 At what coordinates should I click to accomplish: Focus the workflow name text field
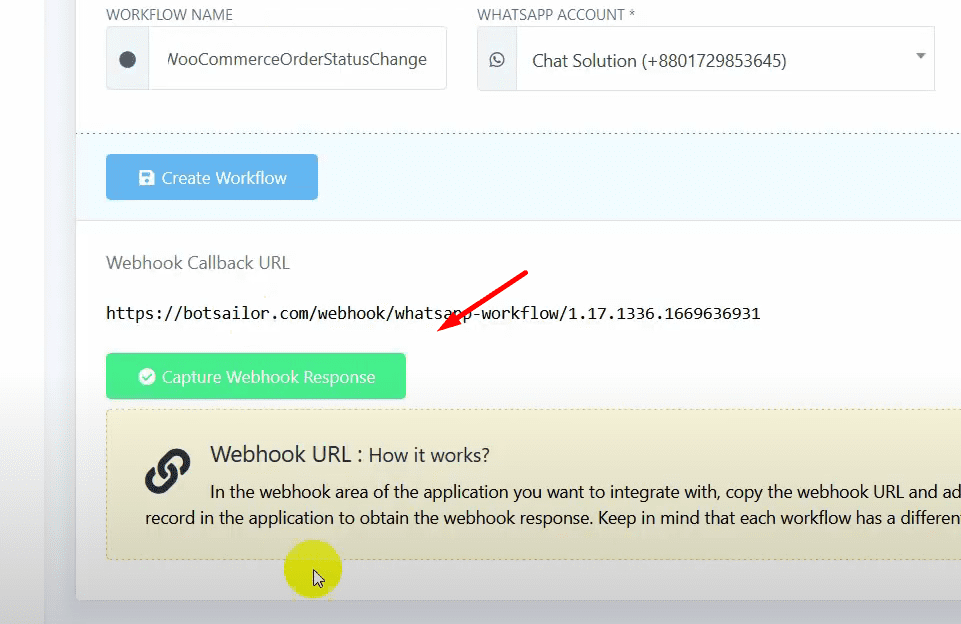pyautogui.click(x=297, y=60)
